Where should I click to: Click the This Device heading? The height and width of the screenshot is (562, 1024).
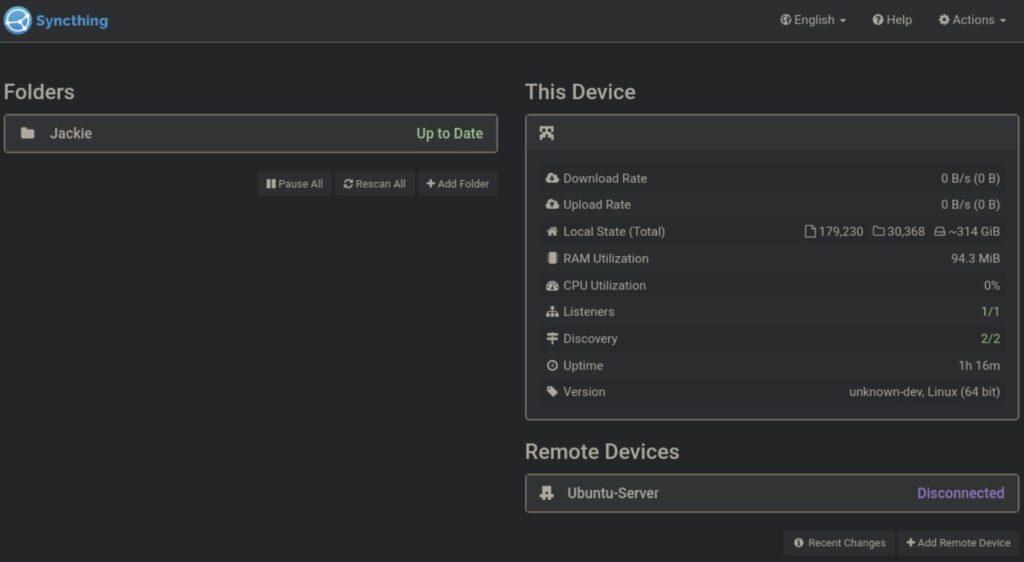[580, 92]
